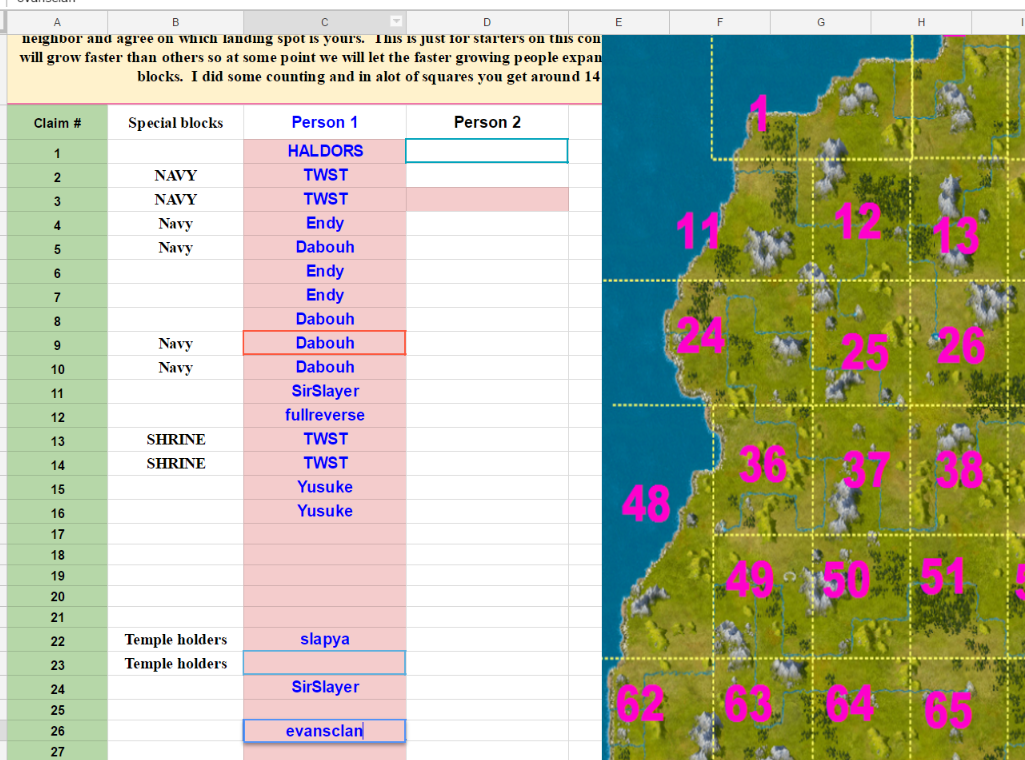Screen dimensions: 1025x760
Task: Click claim number 20 in column A
Action: coord(57,596)
